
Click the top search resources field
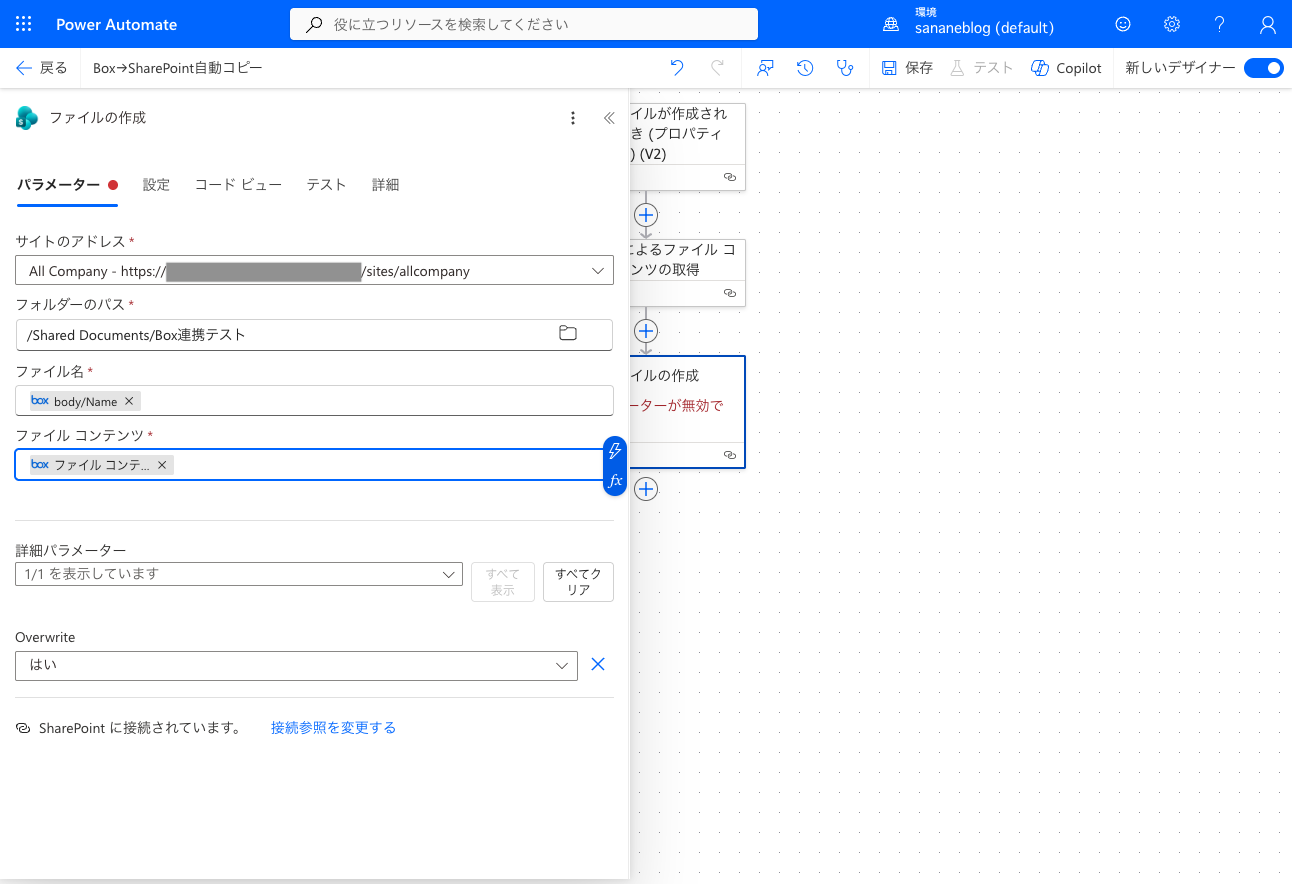[x=524, y=24]
